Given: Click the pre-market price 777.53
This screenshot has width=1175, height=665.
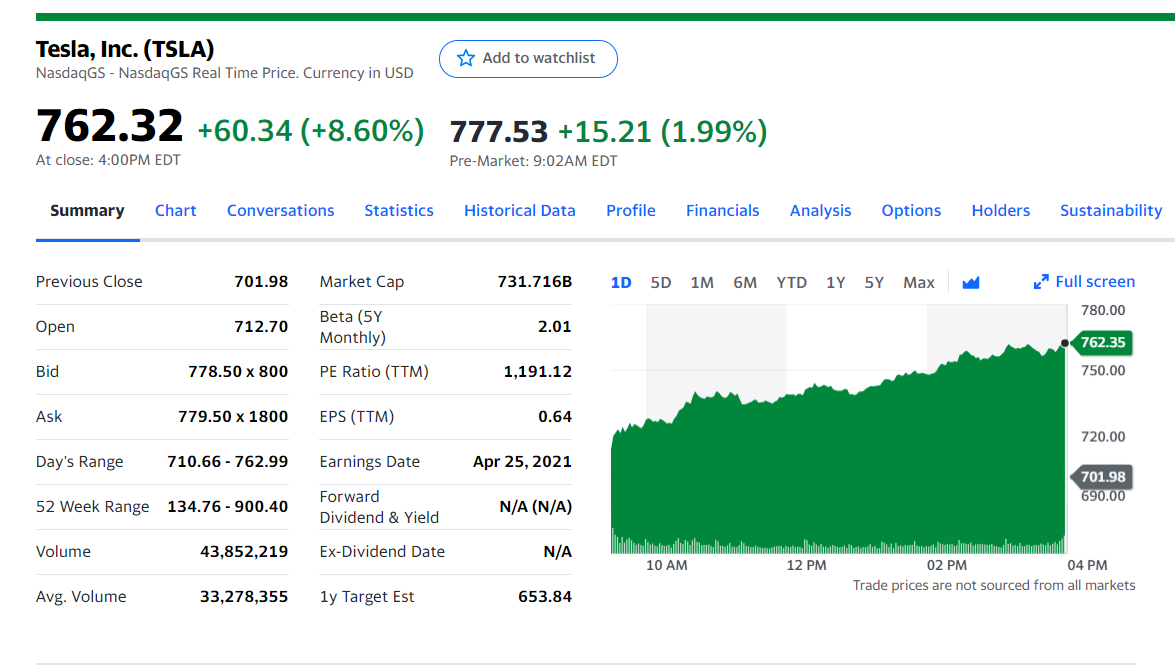Looking at the screenshot, I should pos(499,132).
